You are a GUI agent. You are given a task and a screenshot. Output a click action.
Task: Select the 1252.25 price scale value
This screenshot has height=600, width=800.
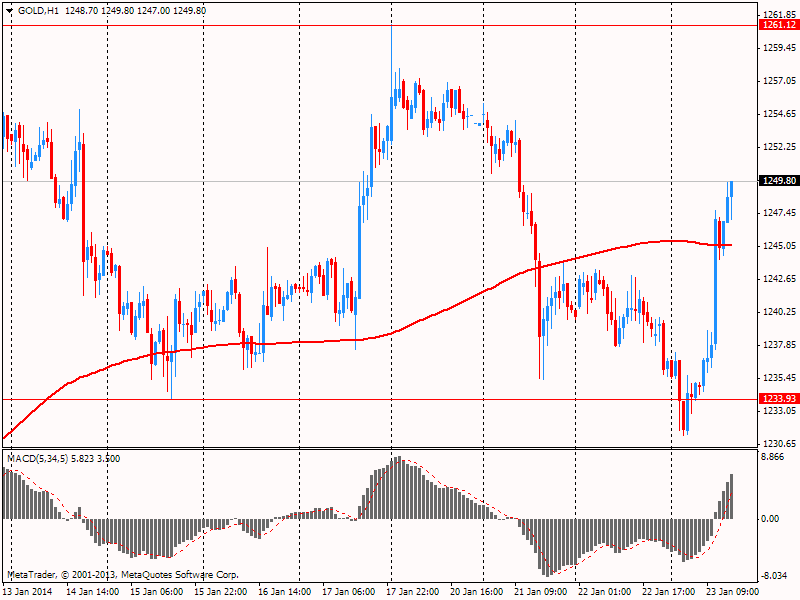point(779,147)
